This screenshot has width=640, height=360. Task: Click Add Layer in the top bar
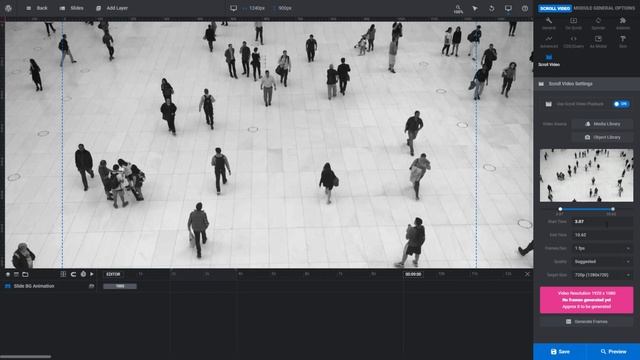(x=112, y=8)
